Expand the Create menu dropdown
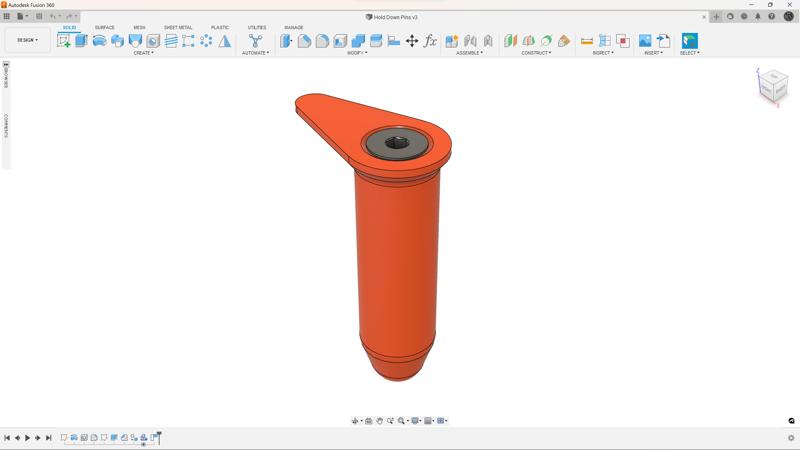 point(143,53)
